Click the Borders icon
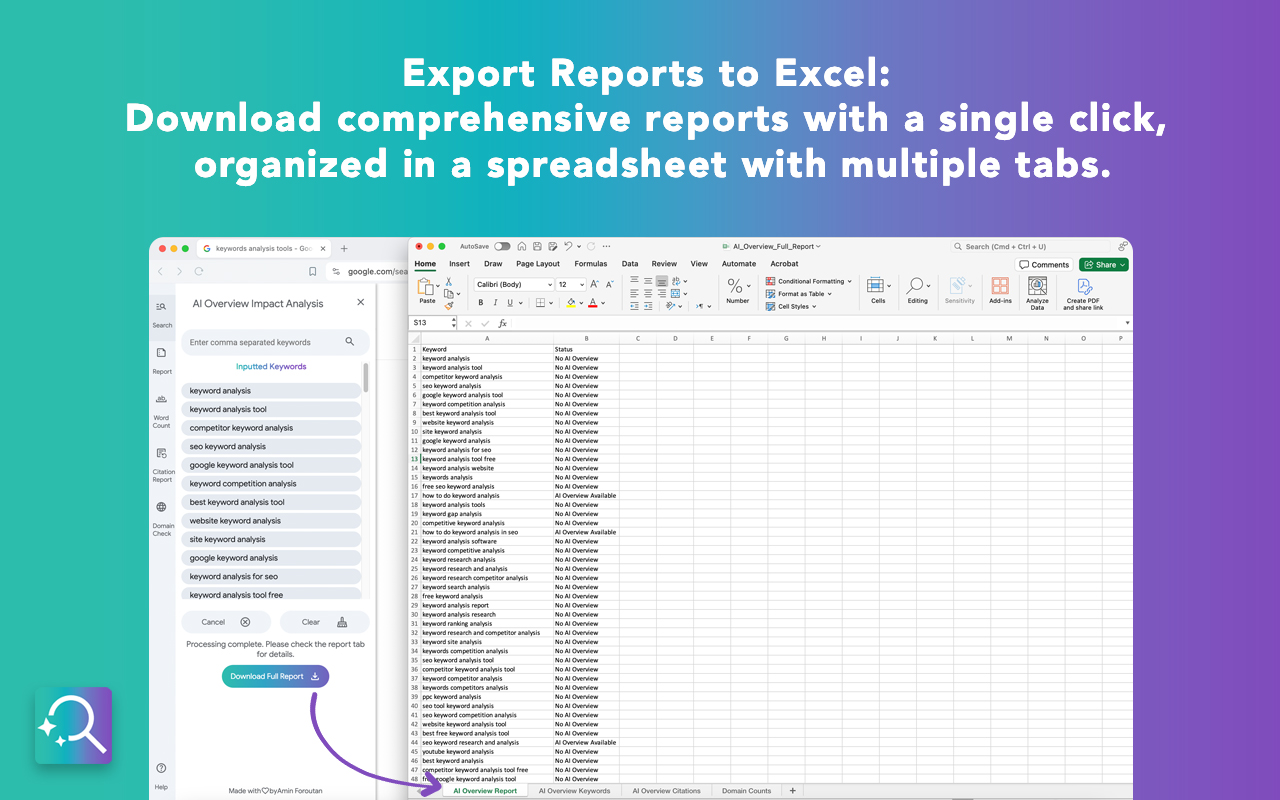1280x800 pixels. [x=540, y=303]
